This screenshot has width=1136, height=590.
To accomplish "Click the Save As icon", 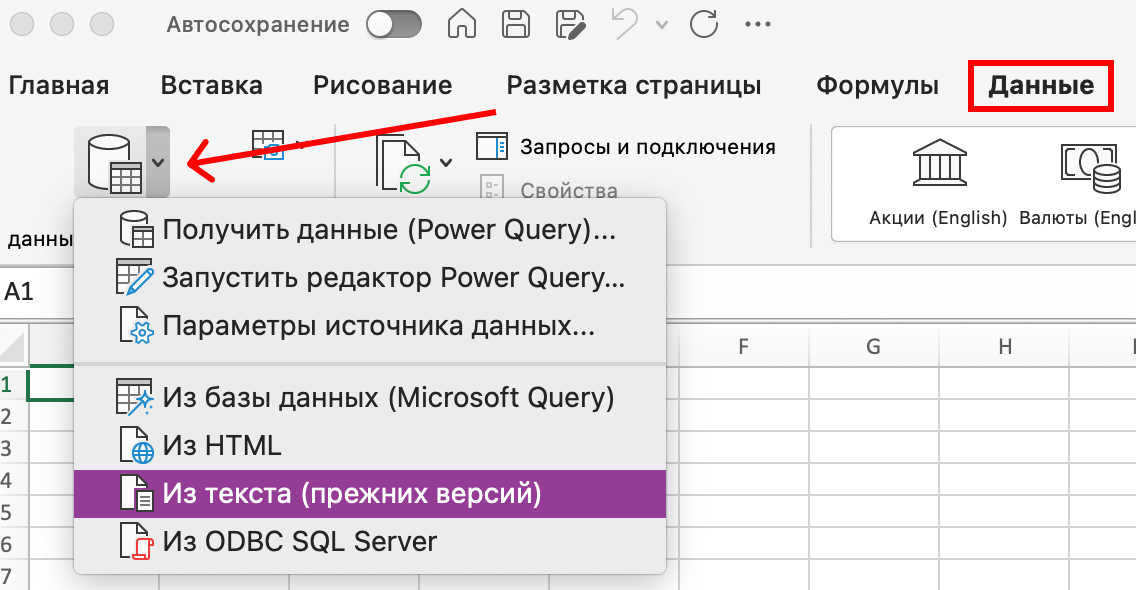I will [x=570, y=24].
